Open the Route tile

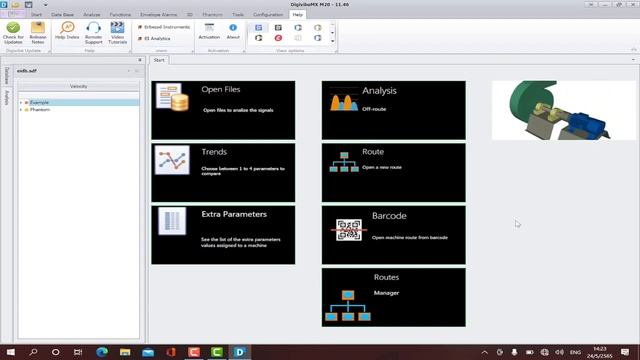click(x=393, y=173)
